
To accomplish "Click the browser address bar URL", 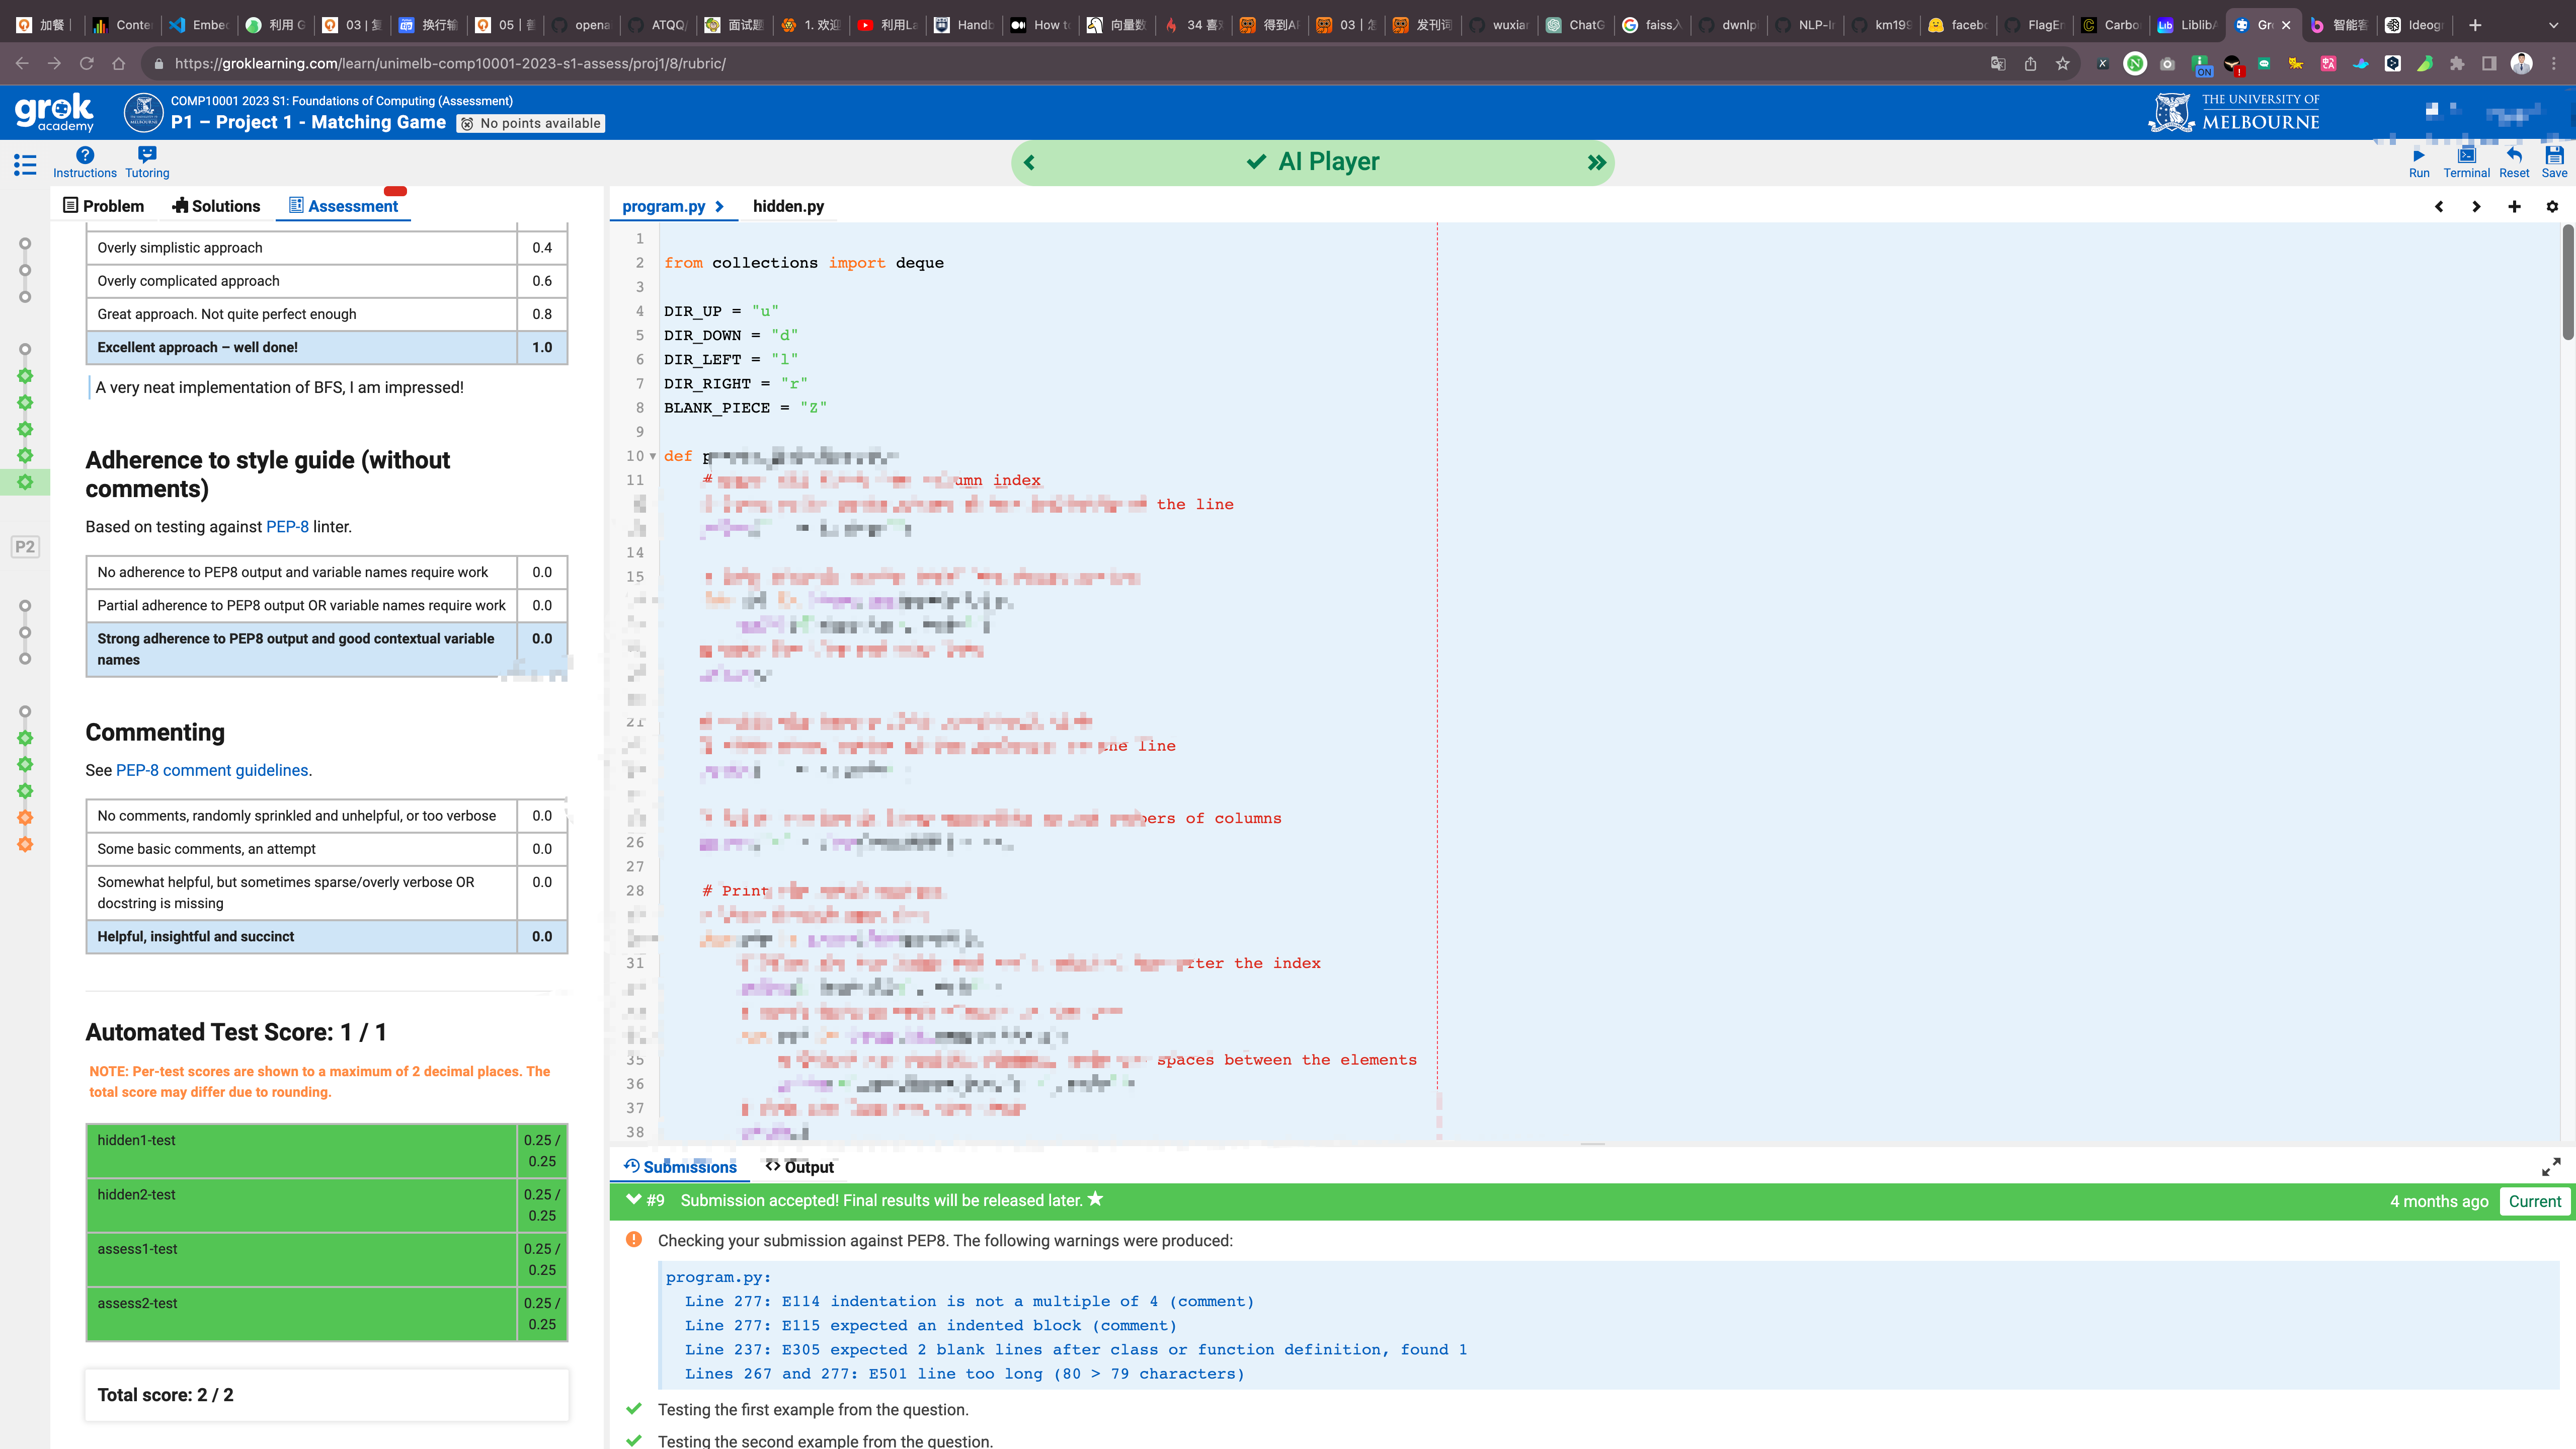I will 450,64.
